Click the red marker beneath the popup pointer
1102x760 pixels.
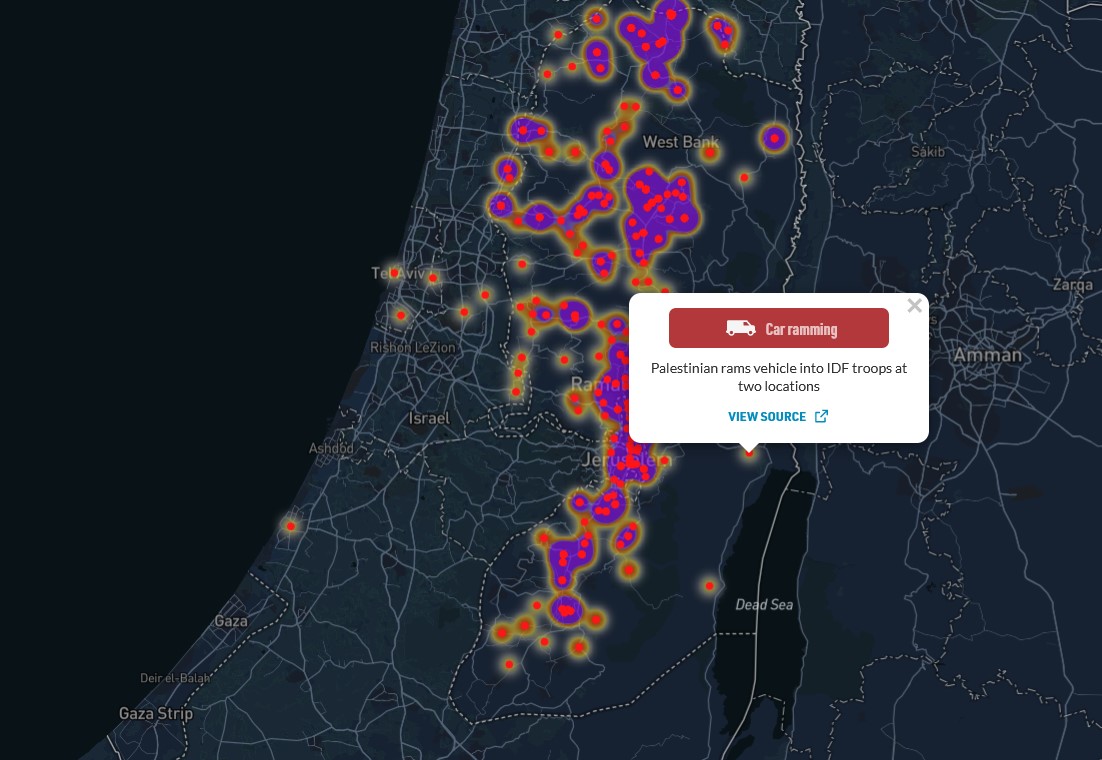click(x=749, y=453)
